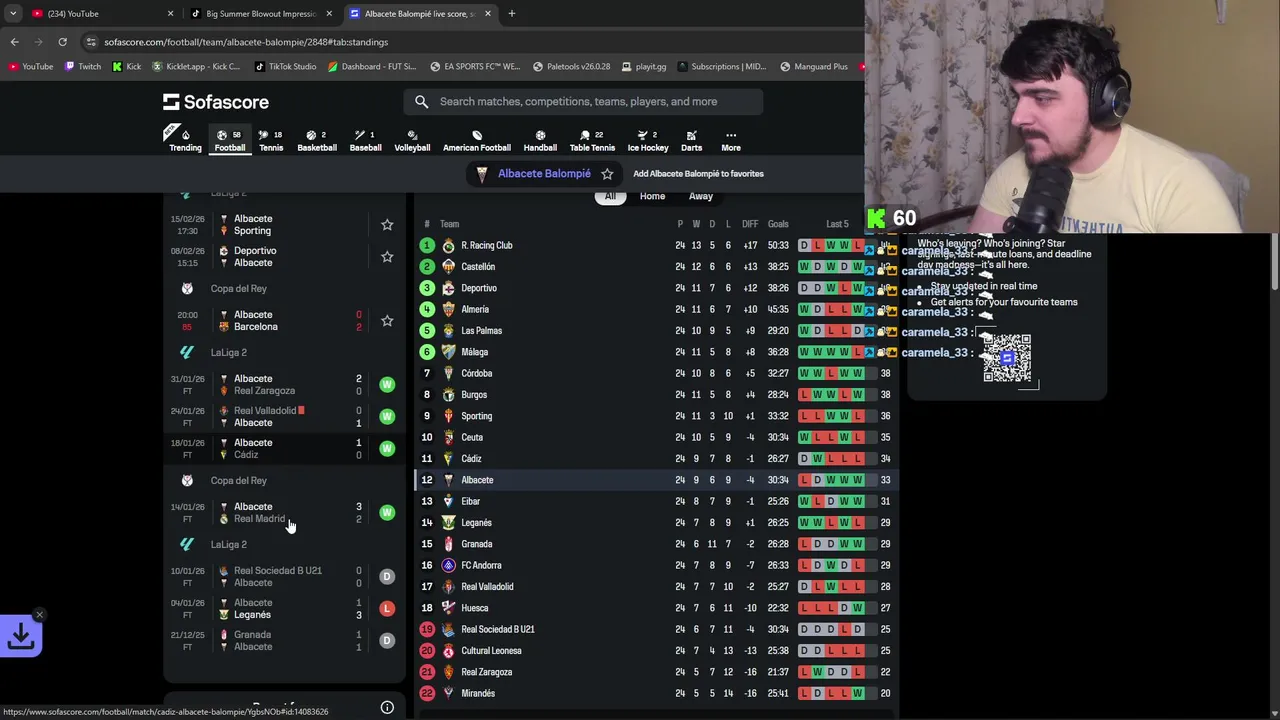Open Almería team in standings

[475, 309]
